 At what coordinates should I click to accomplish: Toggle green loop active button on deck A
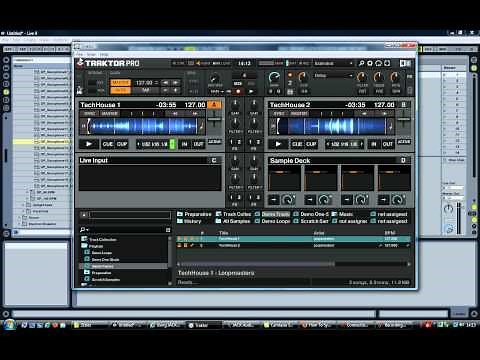click(x=173, y=144)
